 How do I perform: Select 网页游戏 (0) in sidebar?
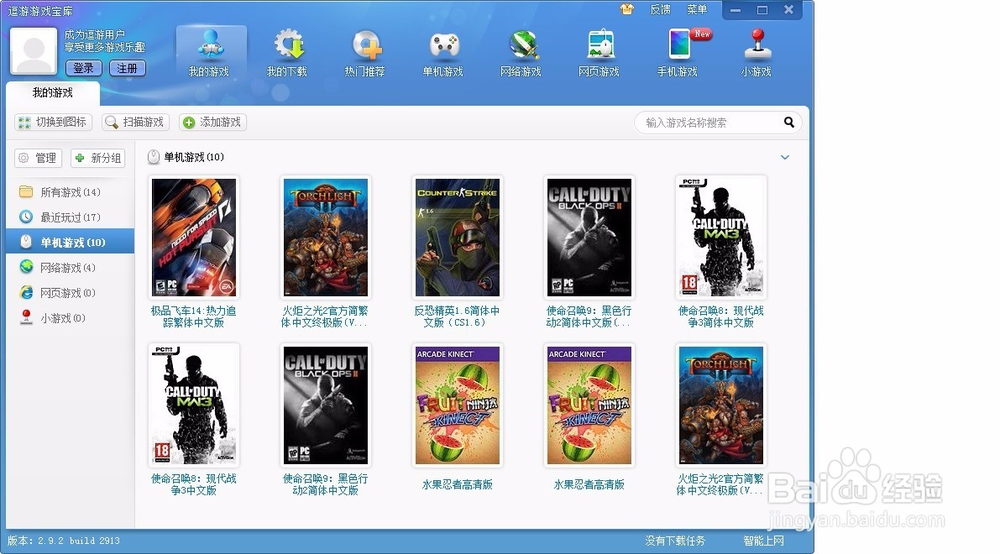click(x=70, y=293)
